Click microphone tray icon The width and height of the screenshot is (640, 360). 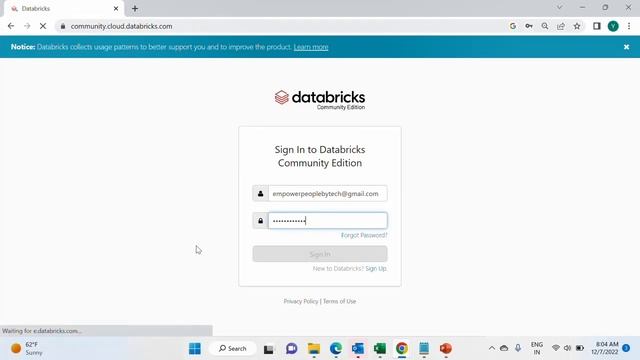518,348
